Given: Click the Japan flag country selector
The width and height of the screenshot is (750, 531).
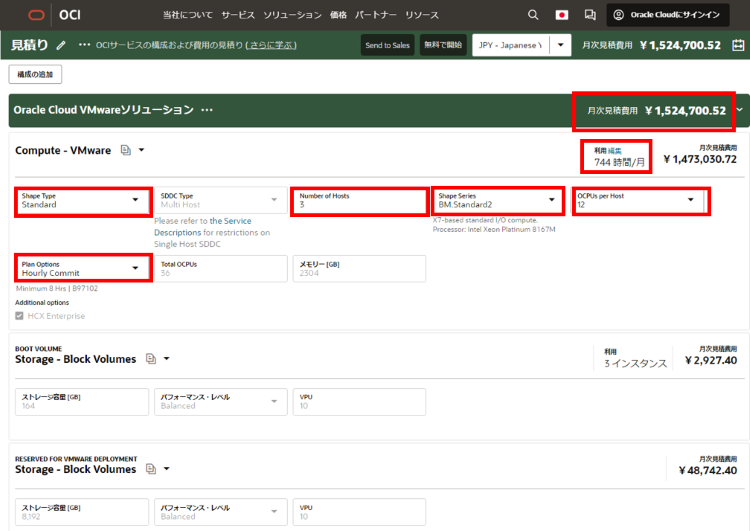Looking at the screenshot, I should [x=562, y=15].
